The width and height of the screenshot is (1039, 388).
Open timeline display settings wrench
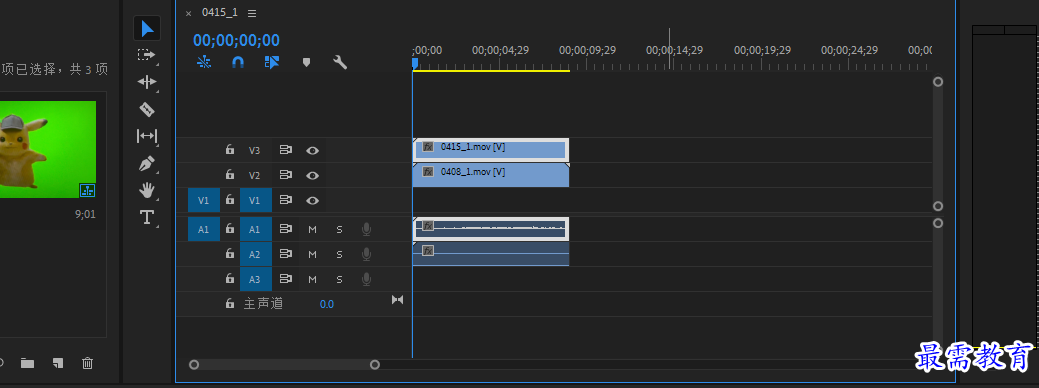[x=340, y=62]
